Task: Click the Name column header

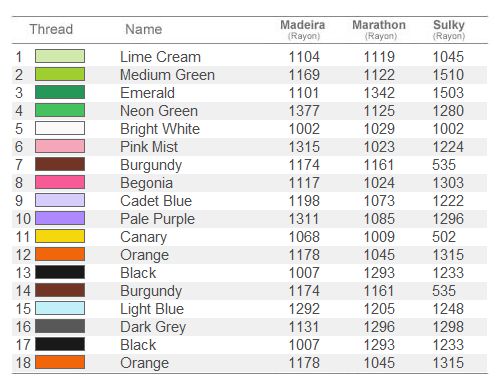Action: point(144,29)
